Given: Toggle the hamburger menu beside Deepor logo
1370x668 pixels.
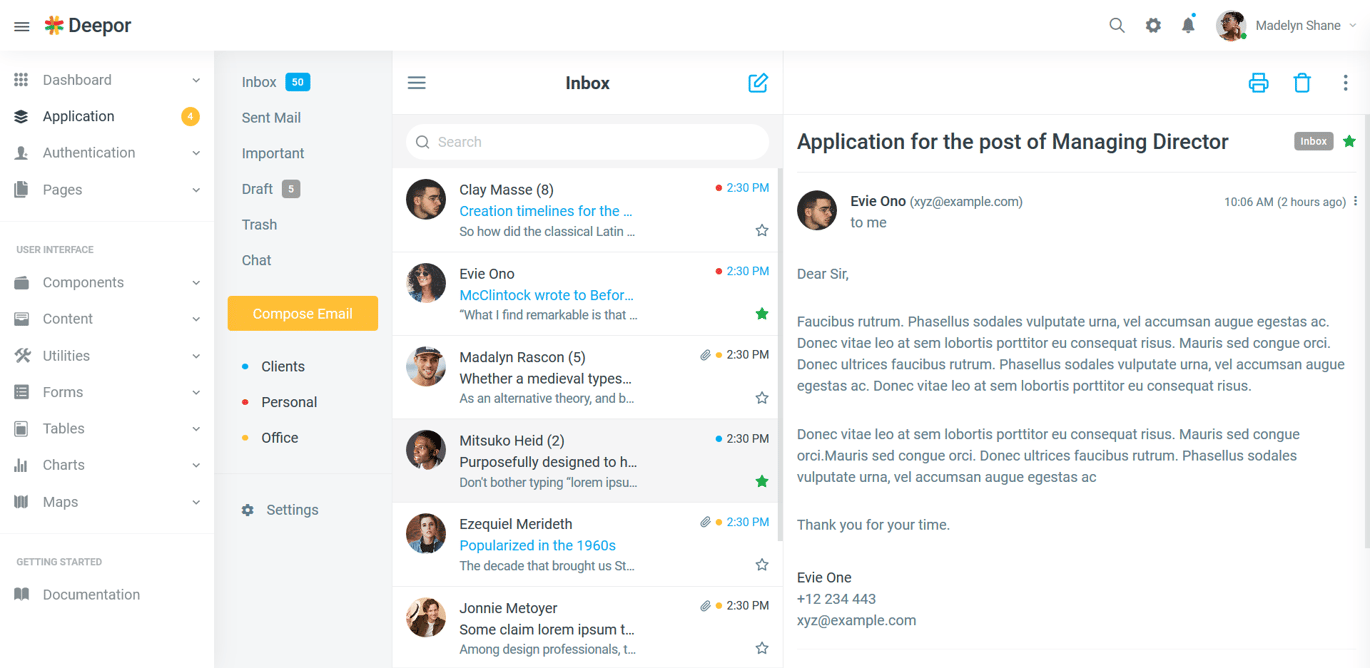Looking at the screenshot, I should point(21,26).
